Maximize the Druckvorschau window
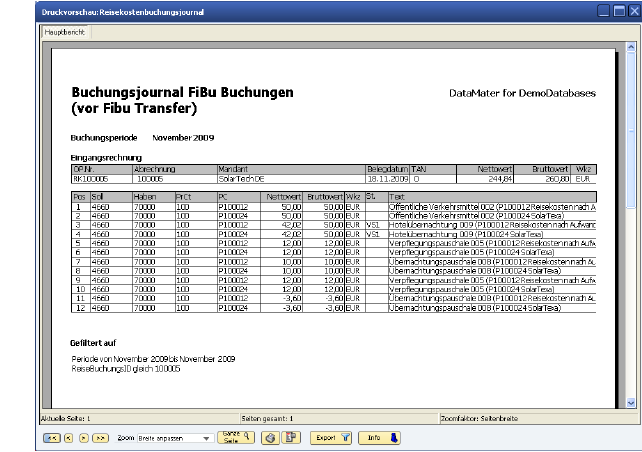This screenshot has width=642, height=452. click(x=618, y=10)
